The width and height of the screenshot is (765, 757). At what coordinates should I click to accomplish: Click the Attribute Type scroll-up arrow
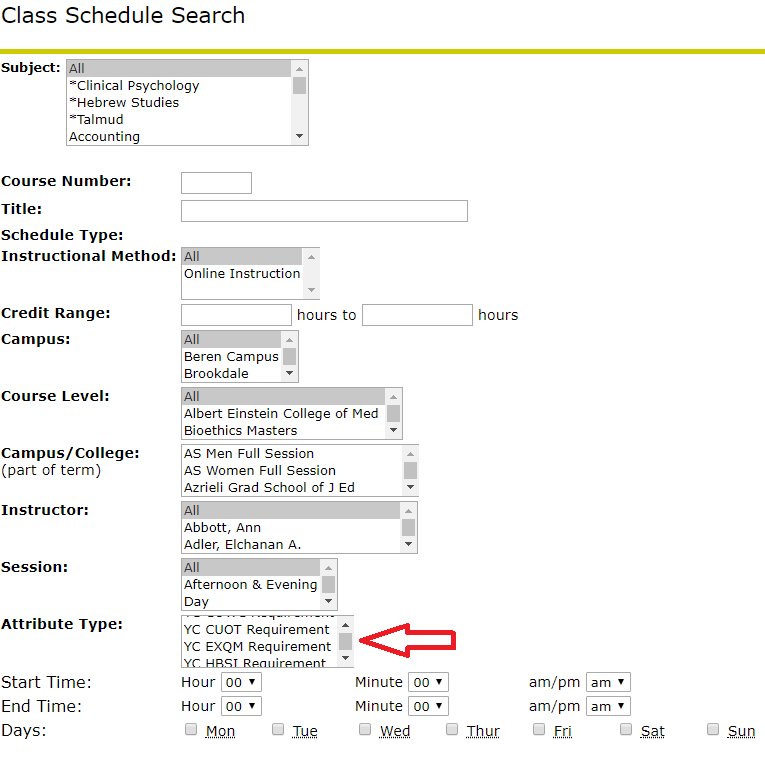pyautogui.click(x=345, y=623)
